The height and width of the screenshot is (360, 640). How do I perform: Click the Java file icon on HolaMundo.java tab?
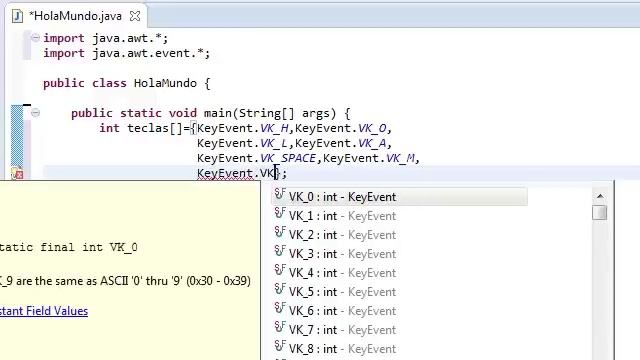pos(18,16)
